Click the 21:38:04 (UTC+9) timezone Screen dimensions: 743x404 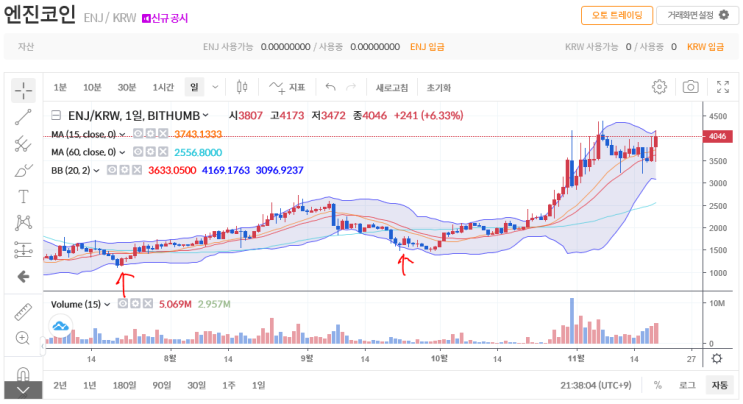pos(596,386)
